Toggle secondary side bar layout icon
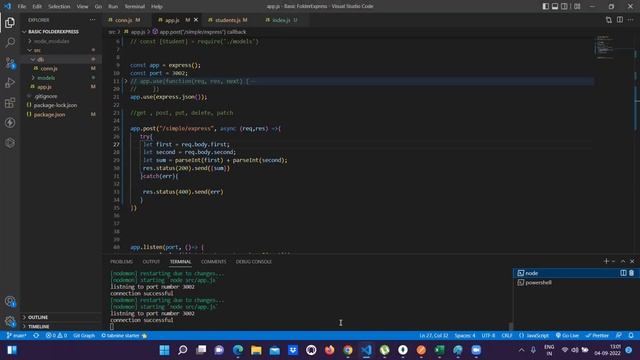Image resolution: width=640 pixels, height=360 pixels. click(564, 6)
